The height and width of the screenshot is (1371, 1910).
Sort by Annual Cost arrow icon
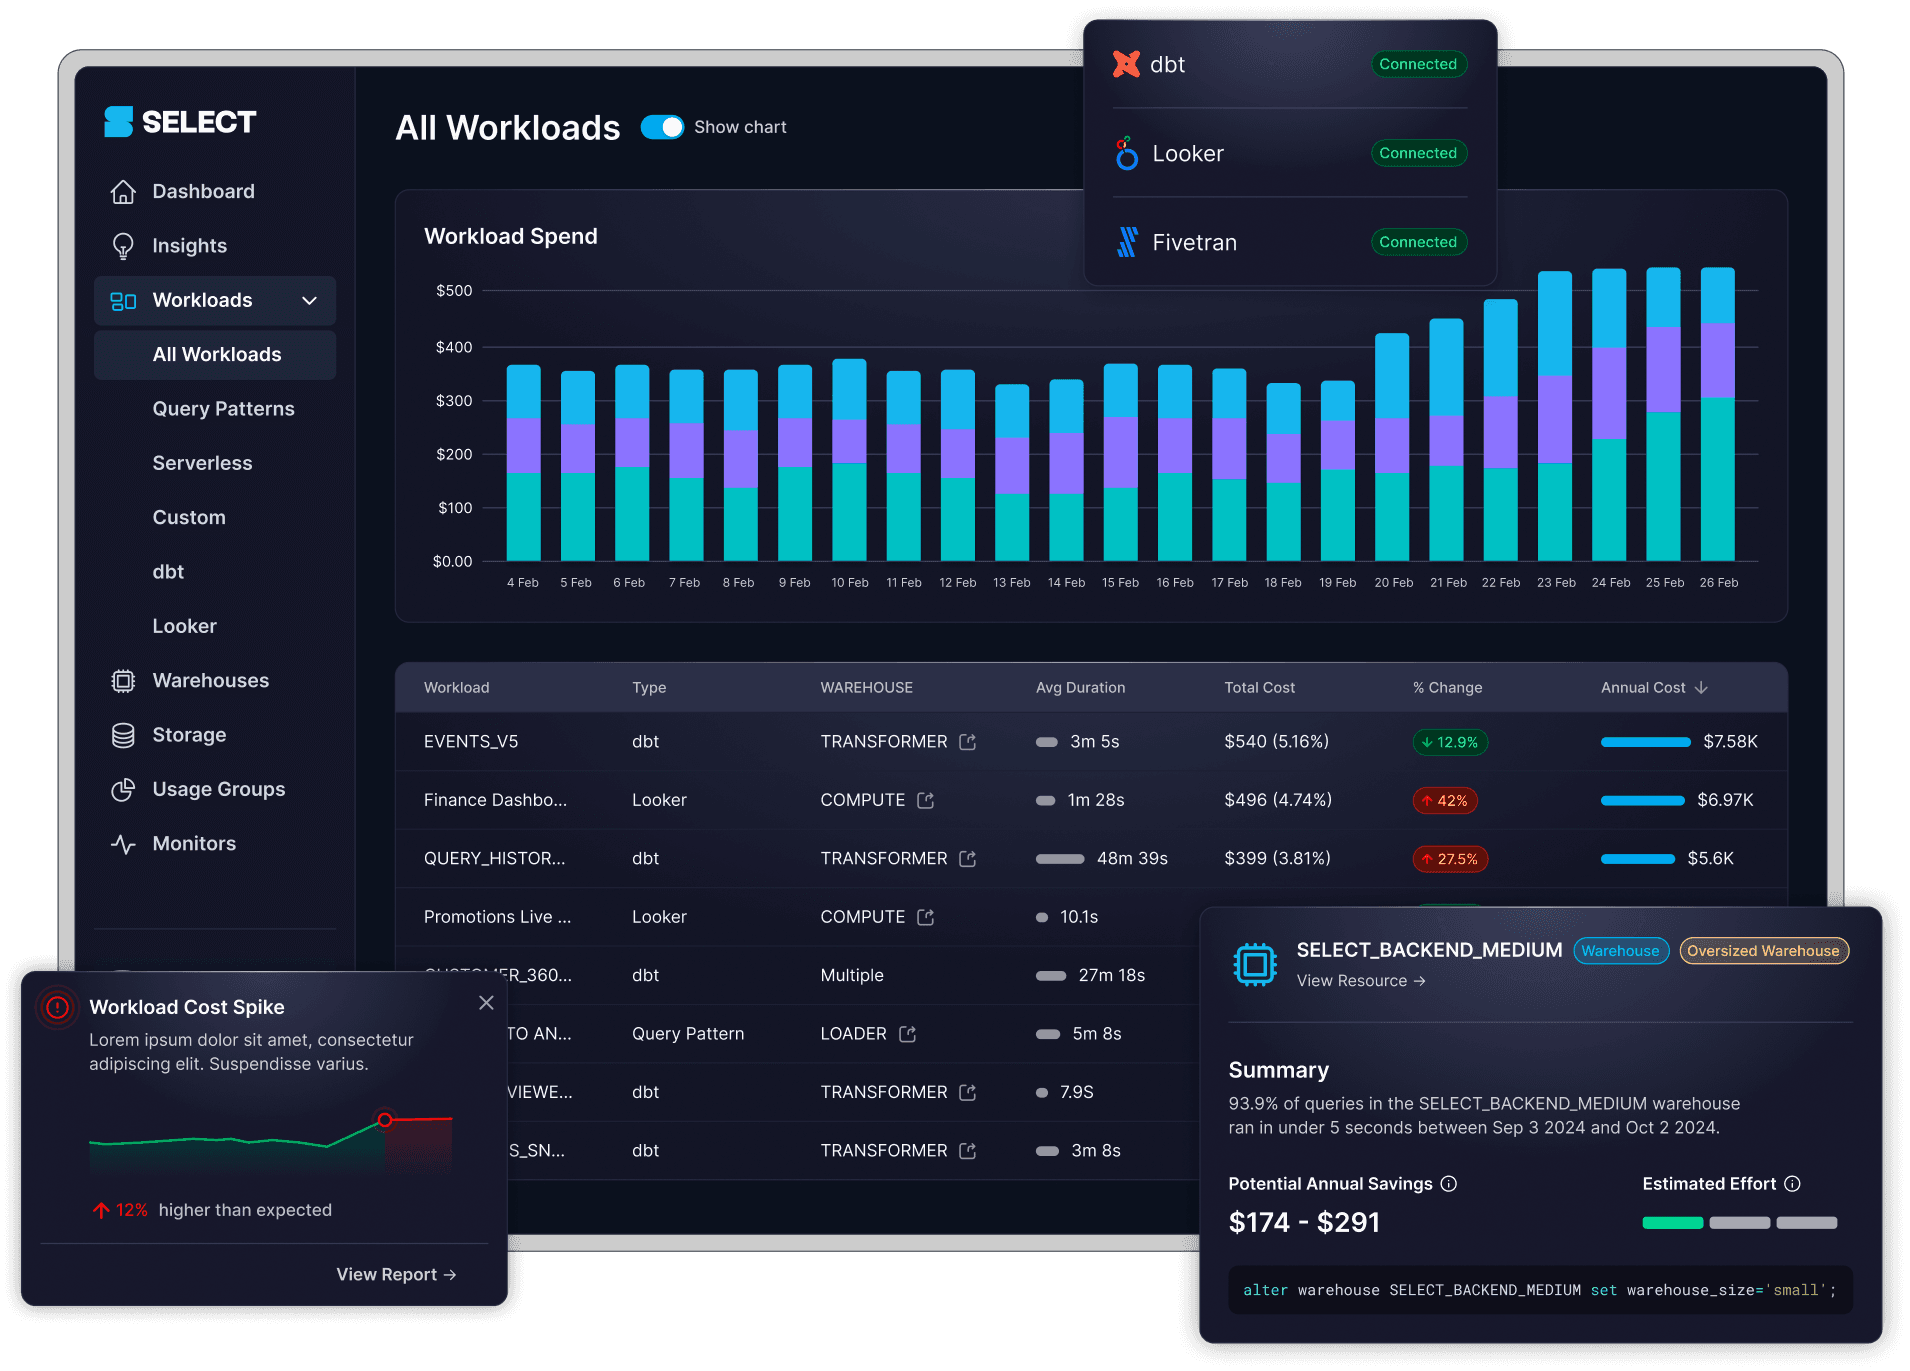pos(1701,688)
